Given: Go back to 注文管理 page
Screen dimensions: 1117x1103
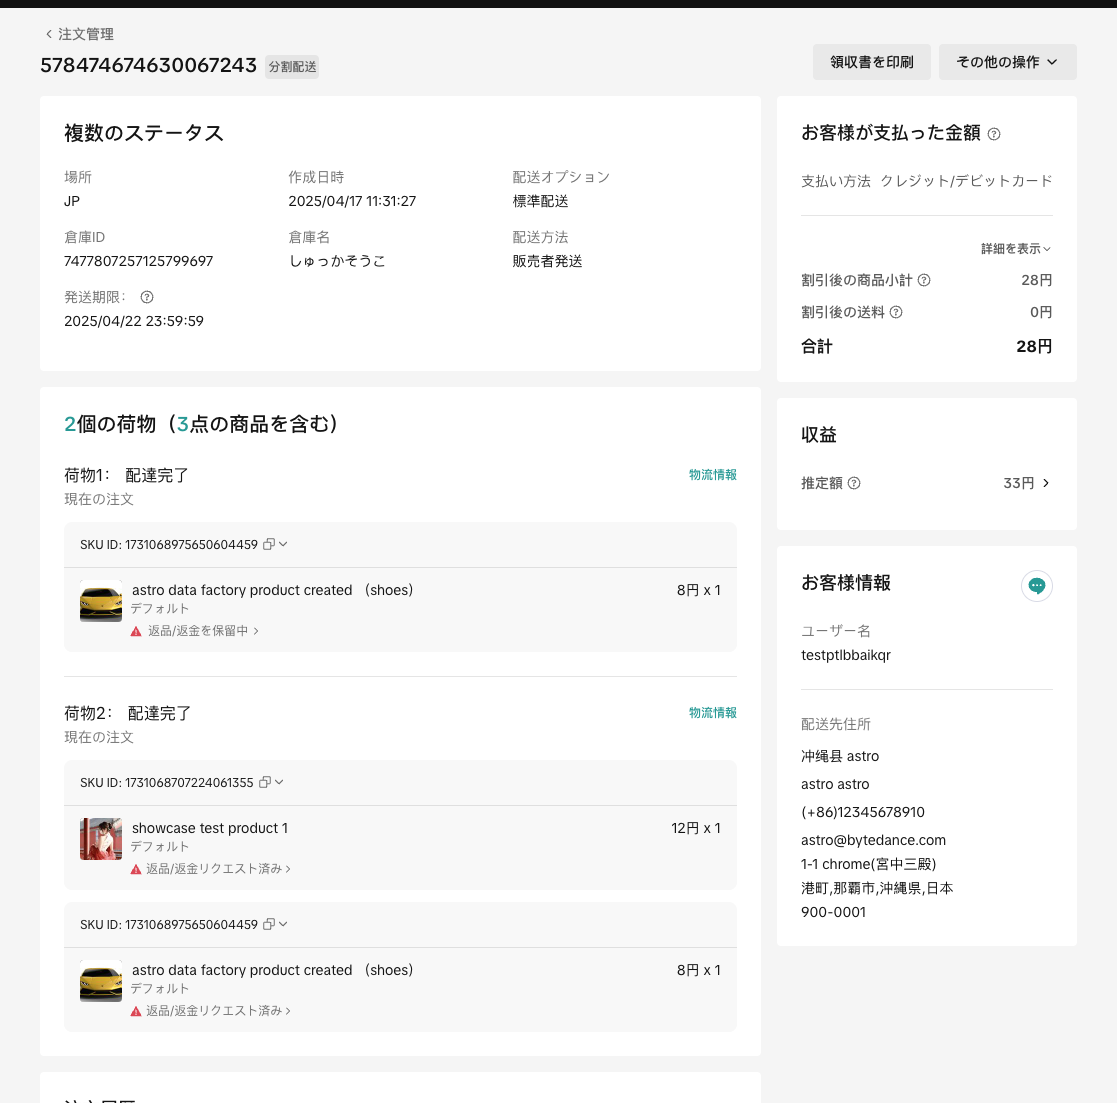Looking at the screenshot, I should point(79,34).
